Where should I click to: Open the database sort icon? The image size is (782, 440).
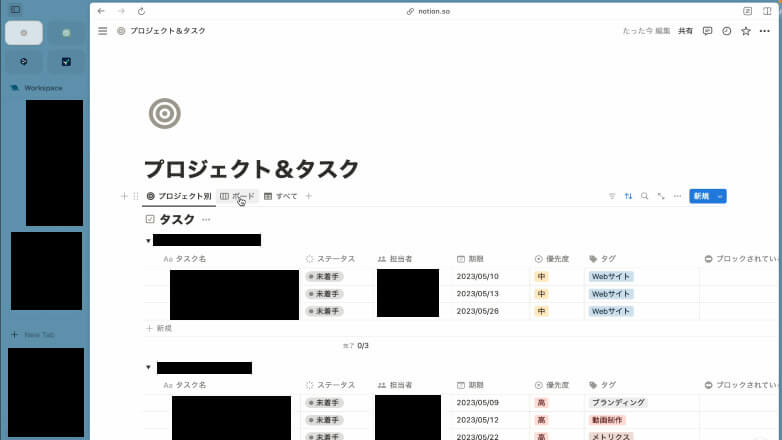click(x=628, y=196)
